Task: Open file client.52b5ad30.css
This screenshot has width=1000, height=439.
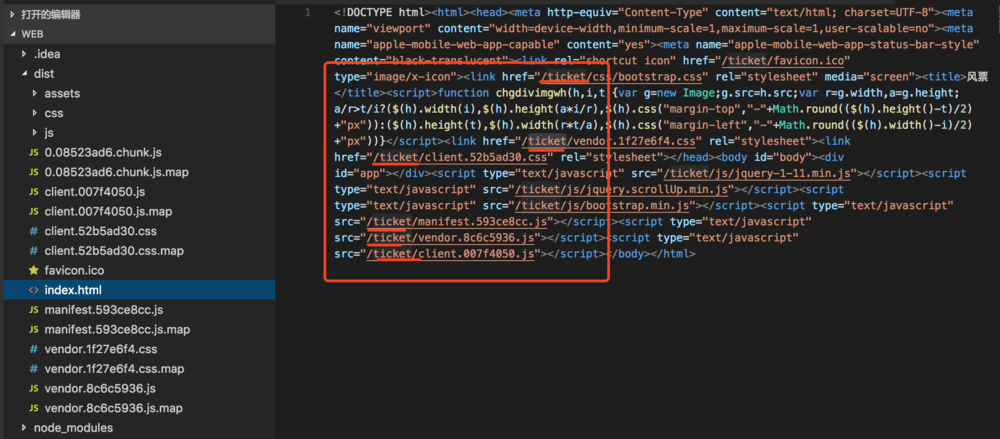Action: 100,231
